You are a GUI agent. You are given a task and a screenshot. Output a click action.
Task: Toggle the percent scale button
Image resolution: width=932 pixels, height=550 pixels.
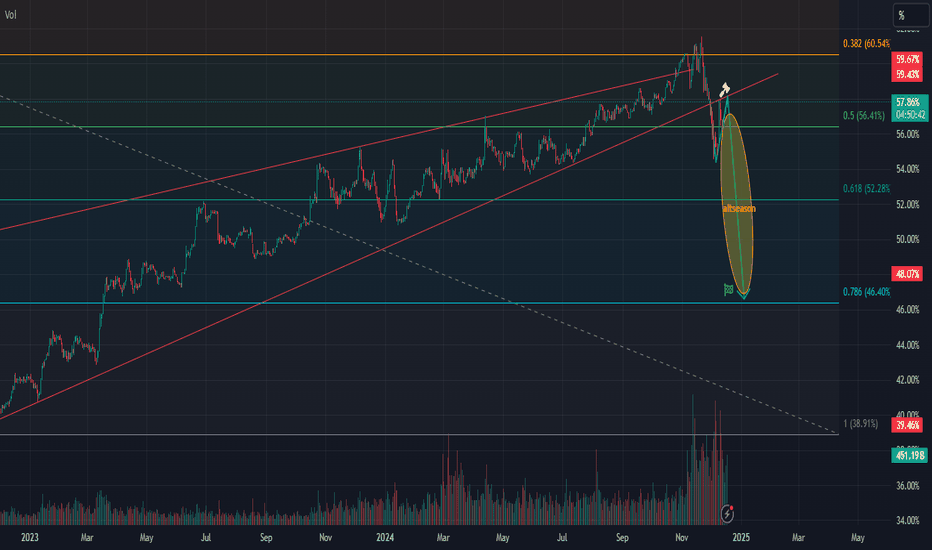pyautogui.click(x=909, y=15)
